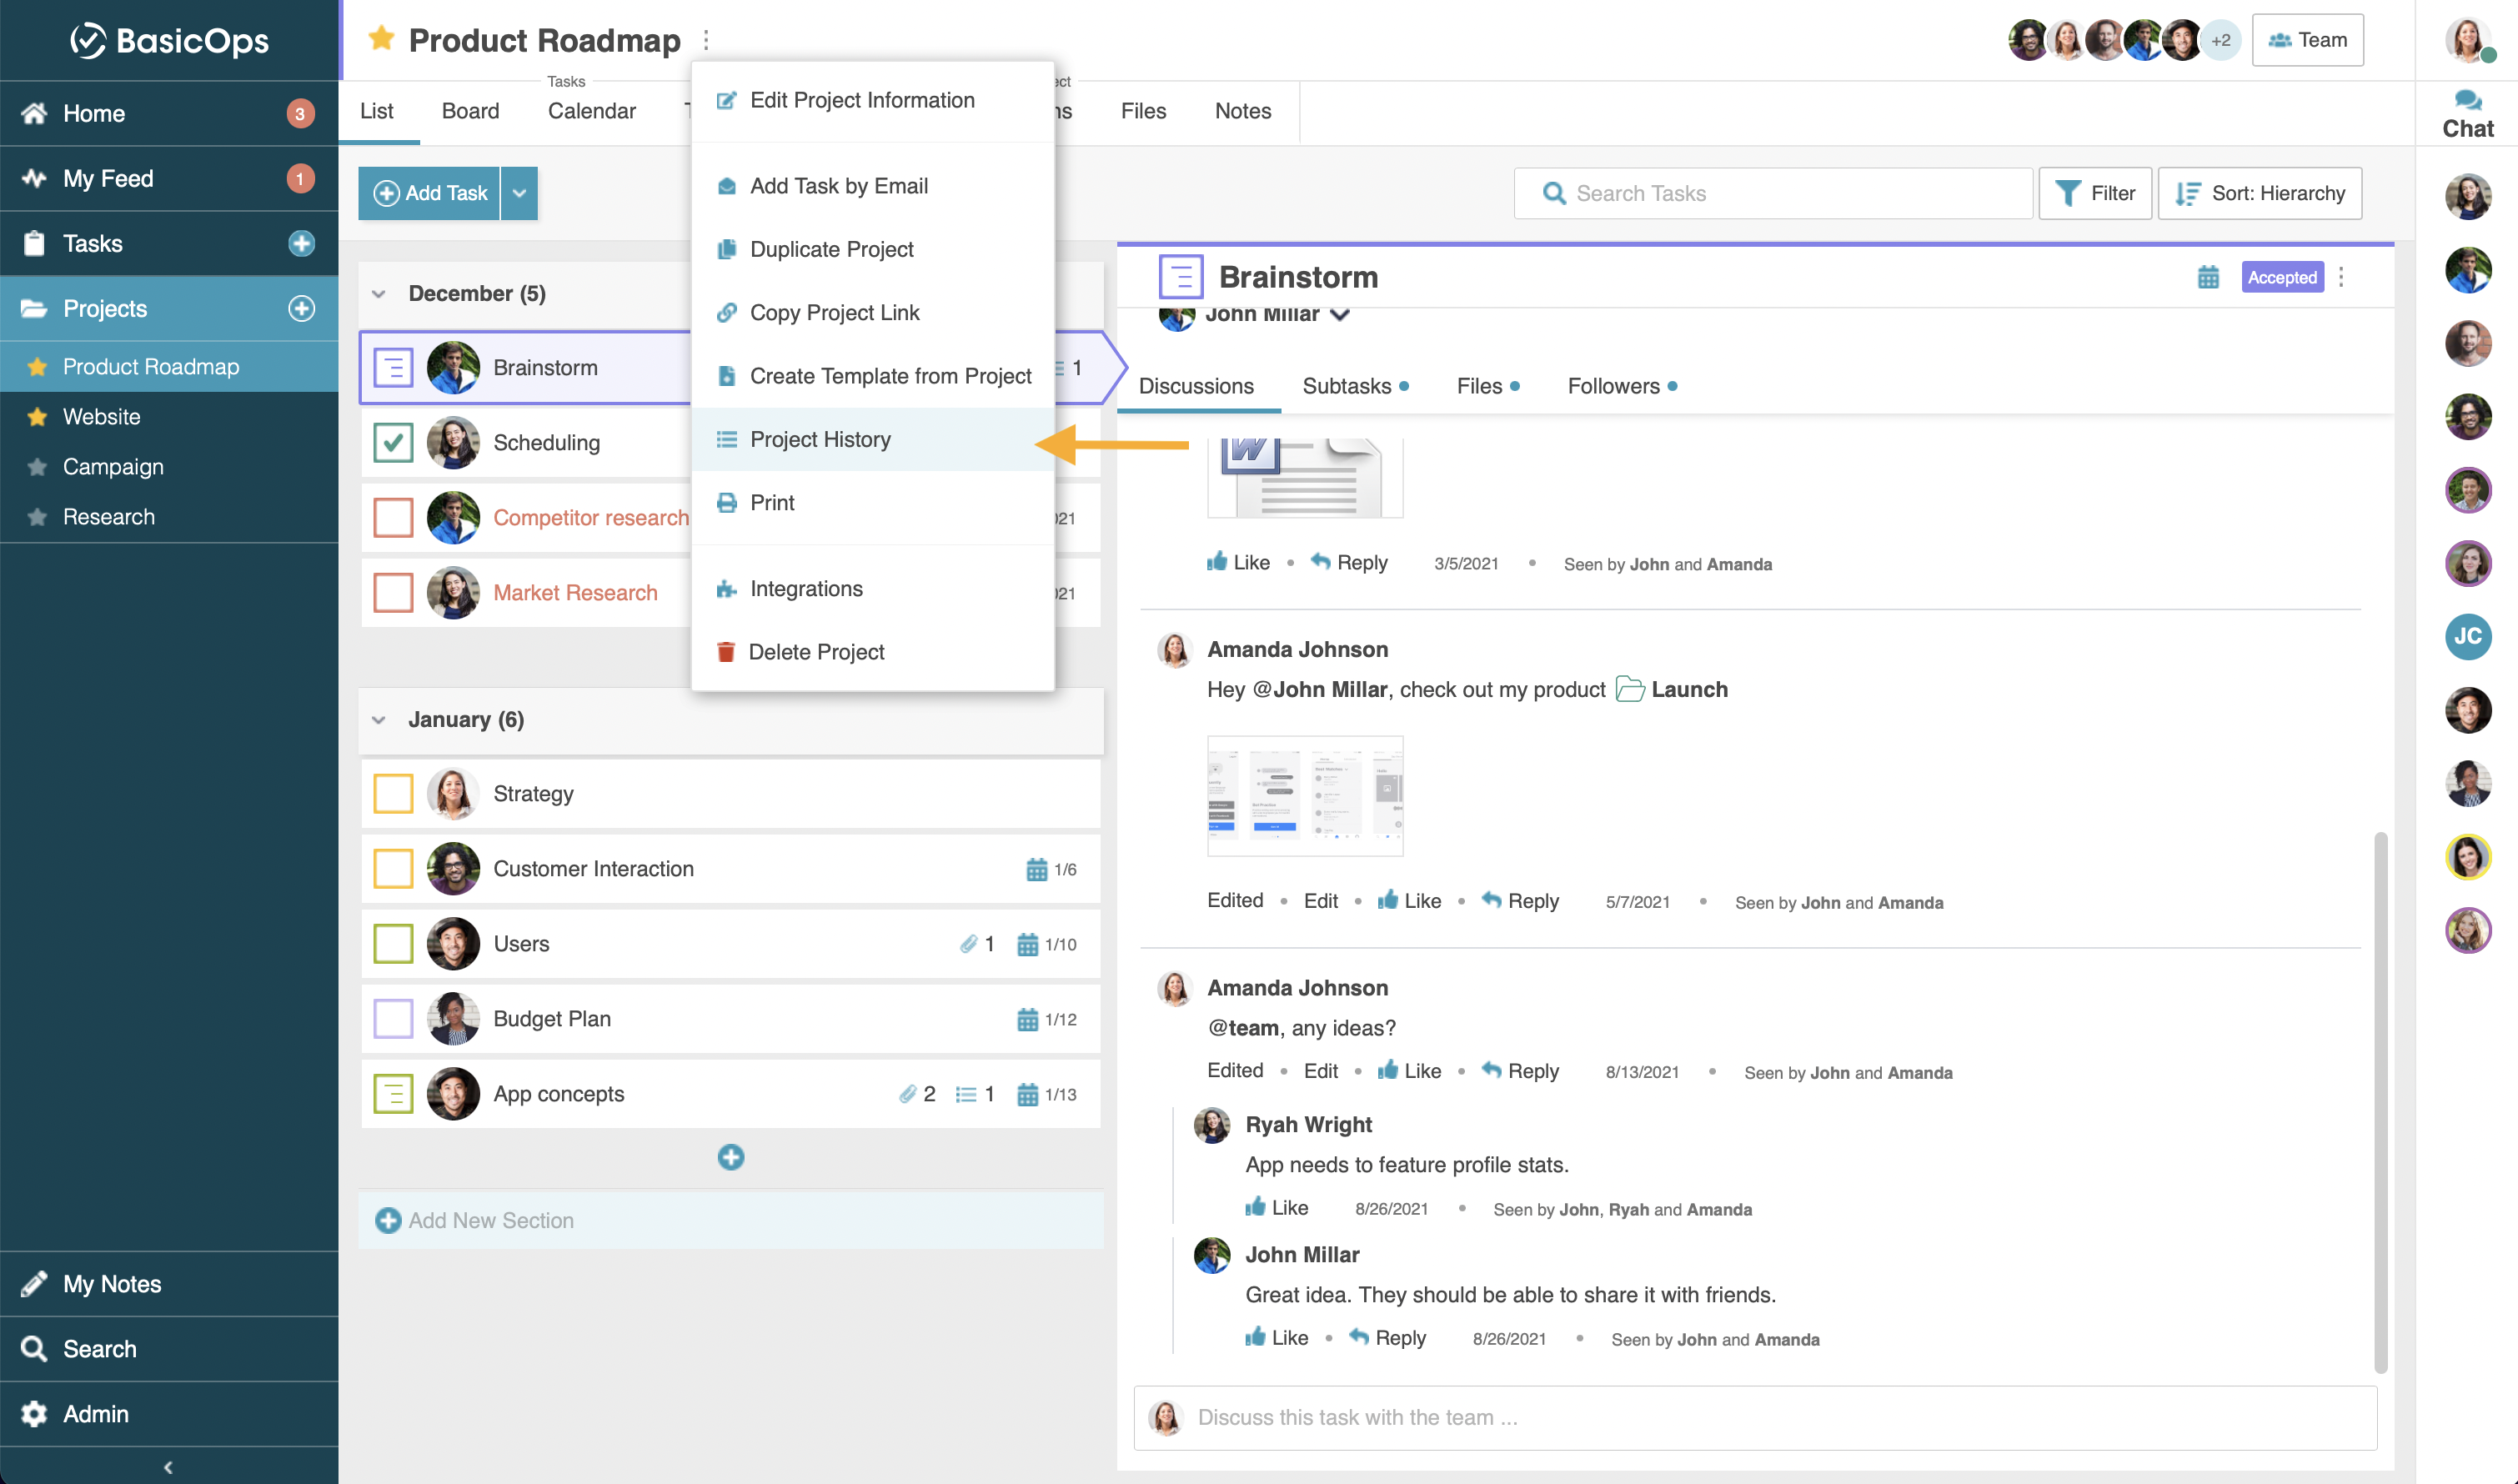Open Admin settings gear in sidebar

click(x=34, y=1413)
